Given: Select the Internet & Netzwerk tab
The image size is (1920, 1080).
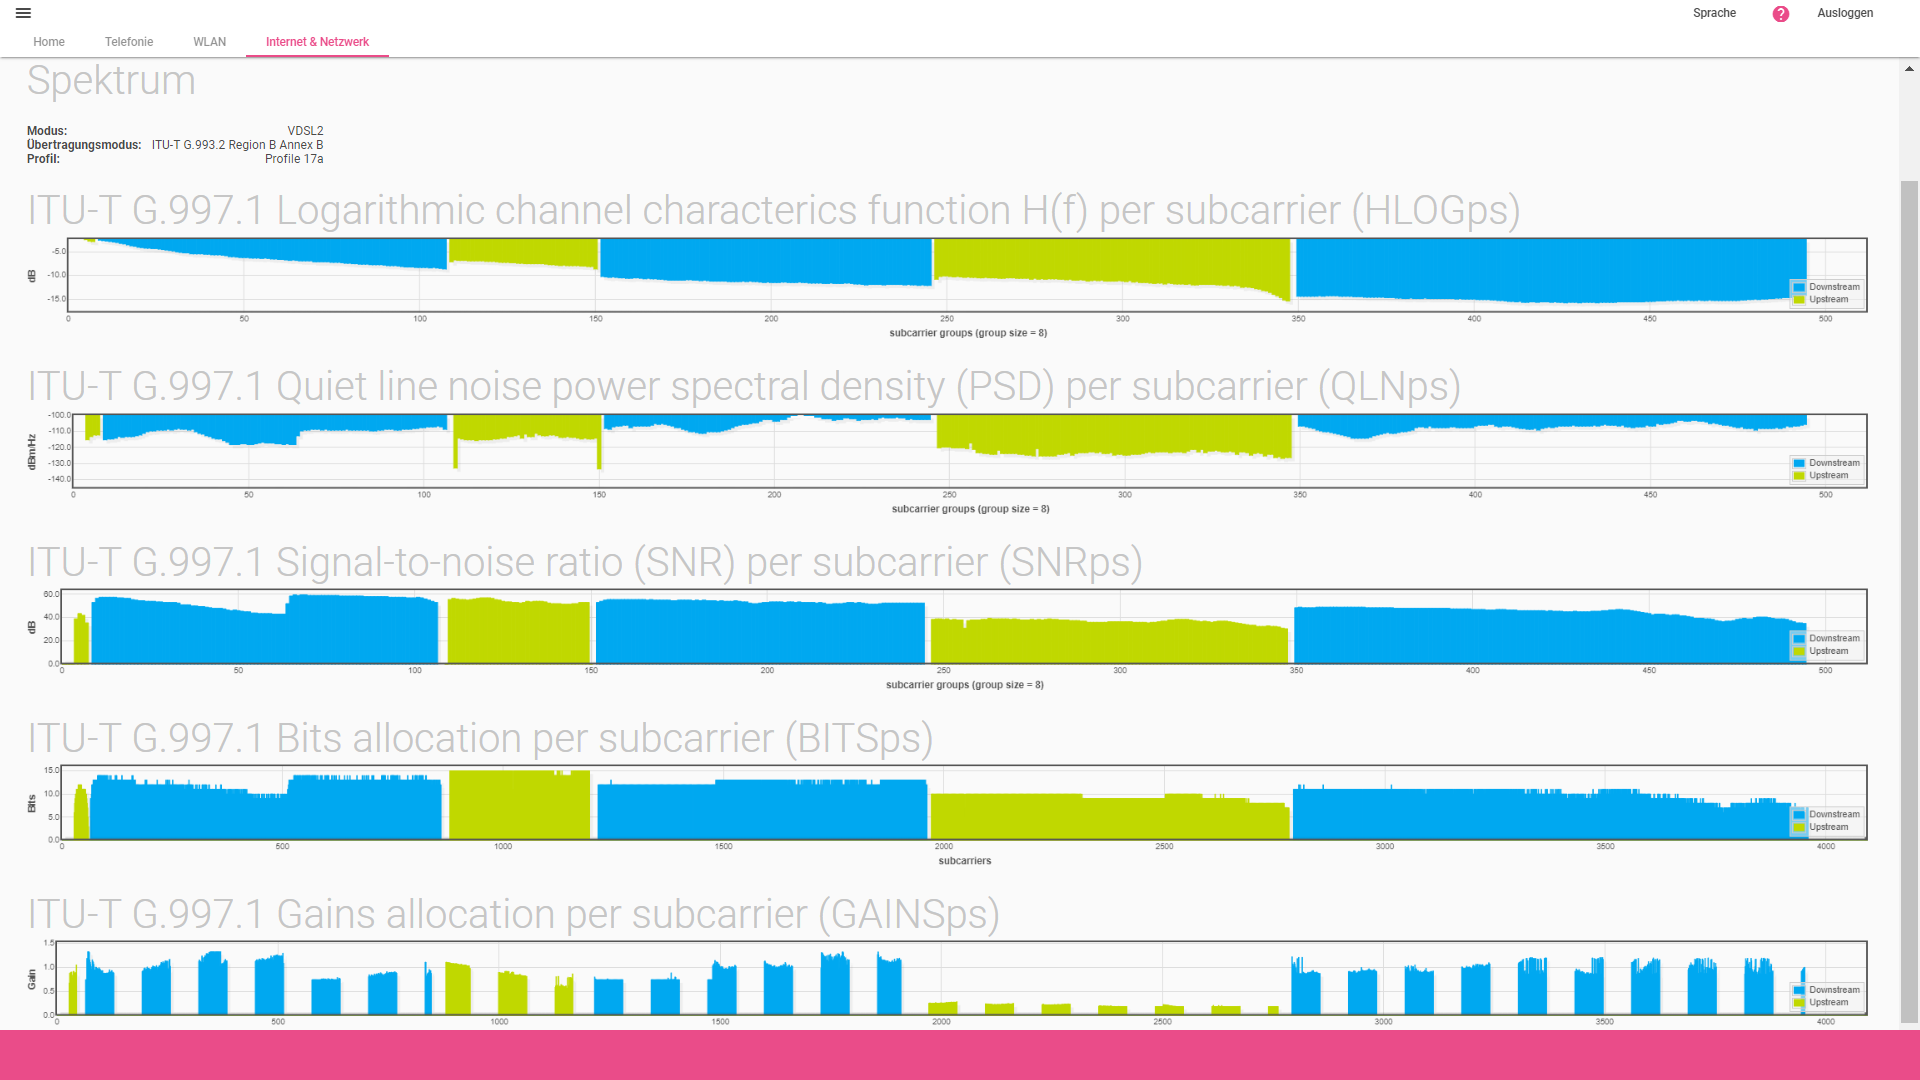Looking at the screenshot, I should pyautogui.click(x=317, y=42).
